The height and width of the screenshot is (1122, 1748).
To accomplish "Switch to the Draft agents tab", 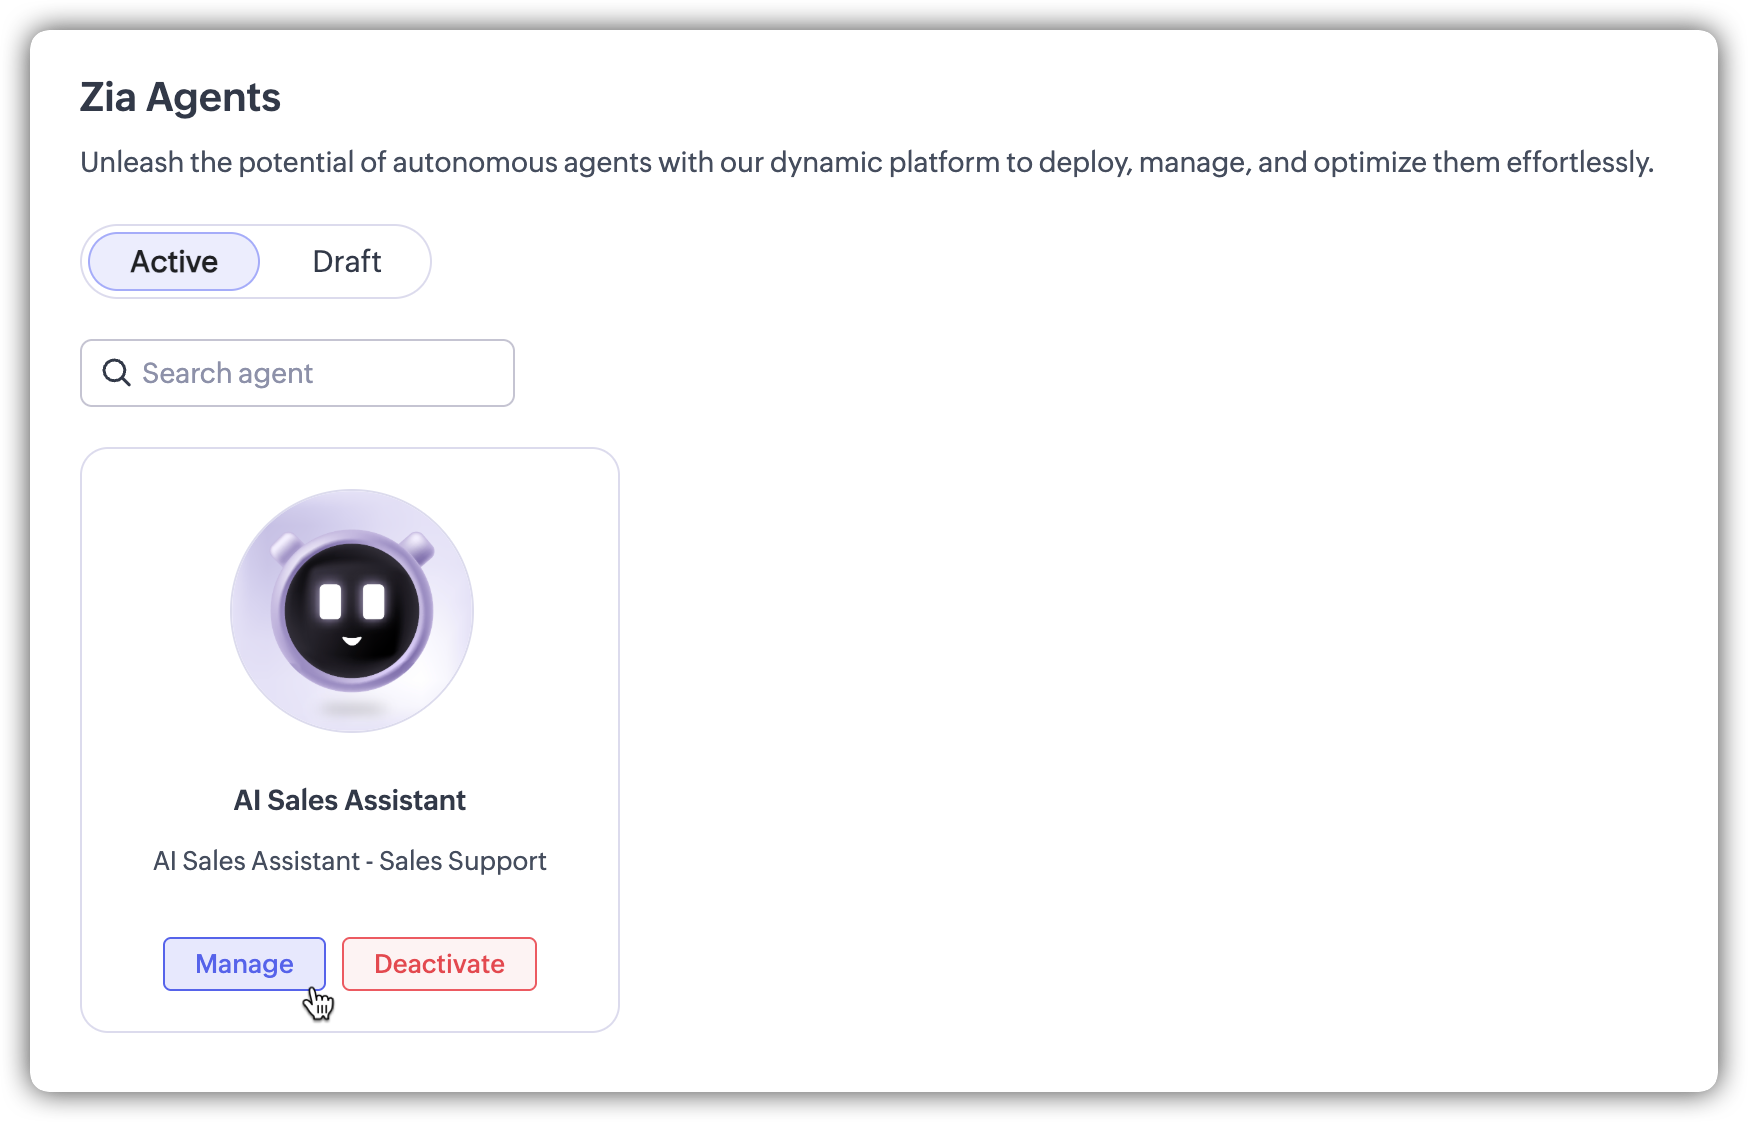I will (347, 262).
